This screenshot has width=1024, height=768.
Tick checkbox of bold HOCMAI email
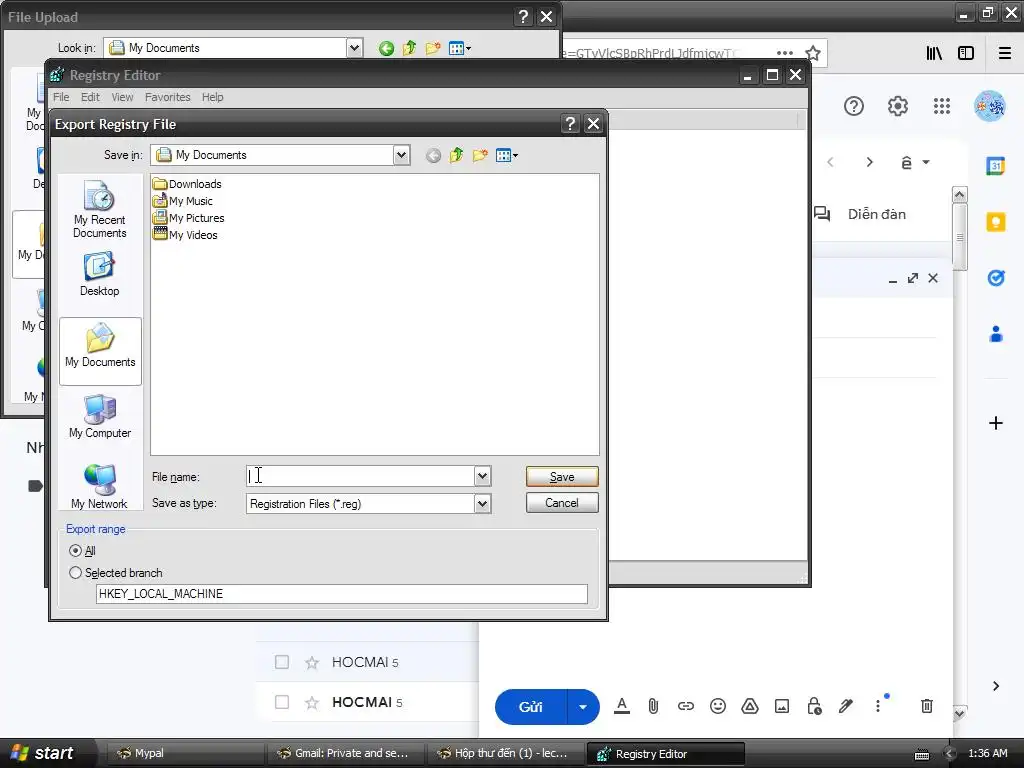[281, 702]
